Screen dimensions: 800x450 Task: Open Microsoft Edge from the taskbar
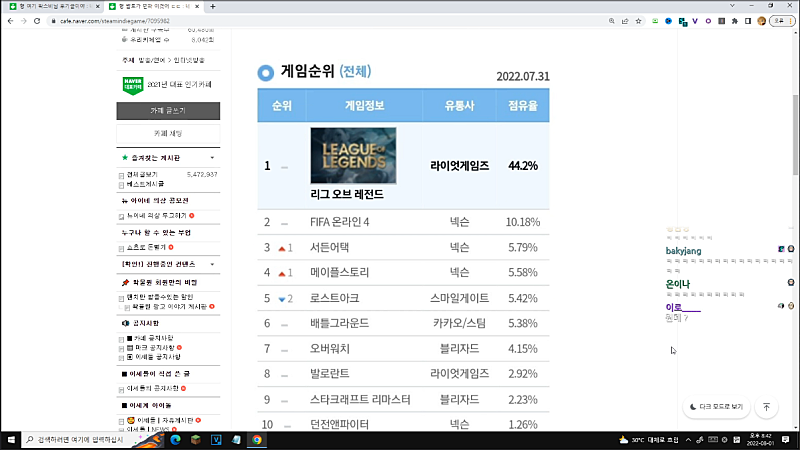[175, 440]
